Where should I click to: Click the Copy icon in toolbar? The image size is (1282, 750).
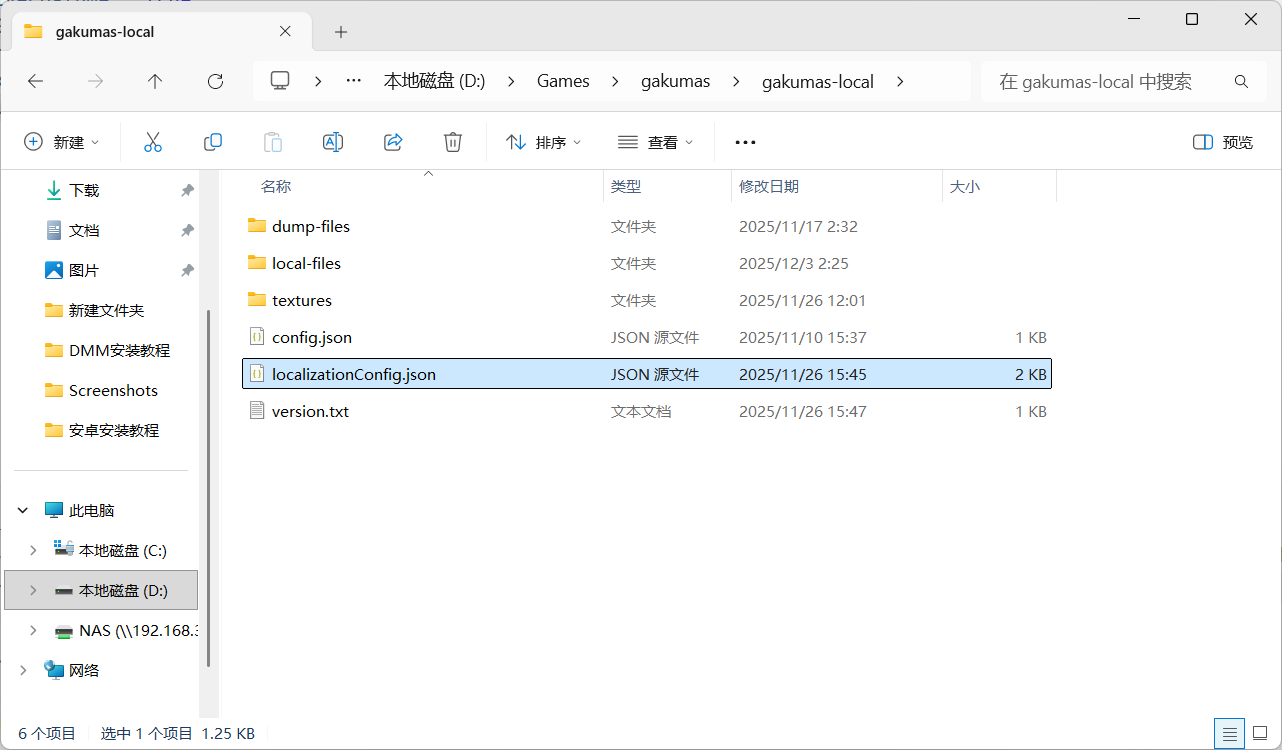(x=213, y=142)
